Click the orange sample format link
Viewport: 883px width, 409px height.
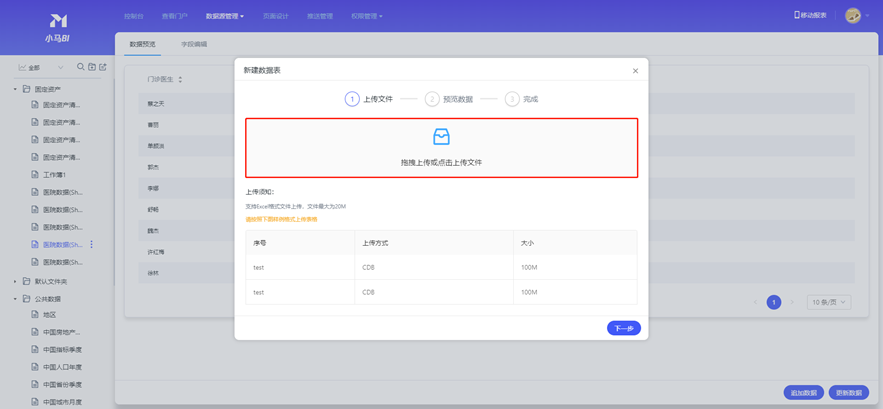click(281, 219)
